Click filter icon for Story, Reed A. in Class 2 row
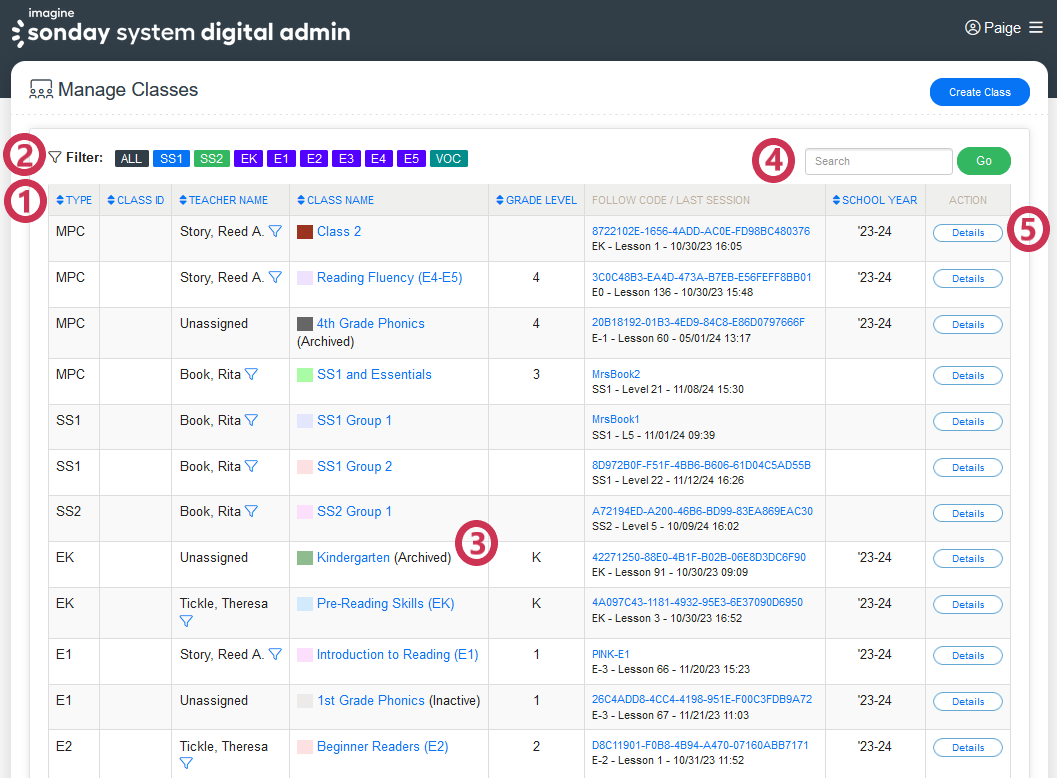The image size is (1057, 778). tap(275, 232)
